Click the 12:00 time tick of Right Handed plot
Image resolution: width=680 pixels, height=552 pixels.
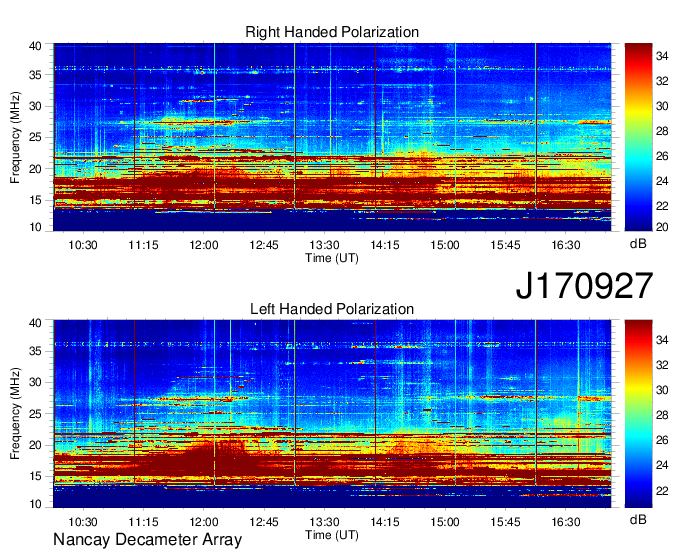(204, 245)
